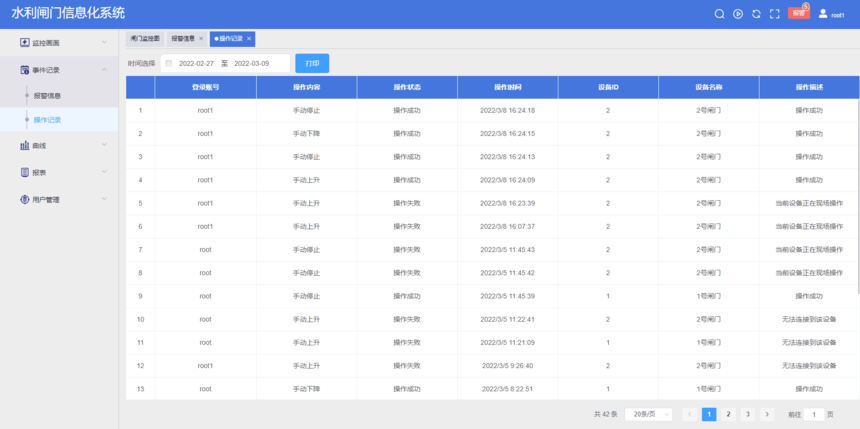The image size is (860, 429).
Task: Click the 共 42 条 total count
Action: click(x=606, y=414)
